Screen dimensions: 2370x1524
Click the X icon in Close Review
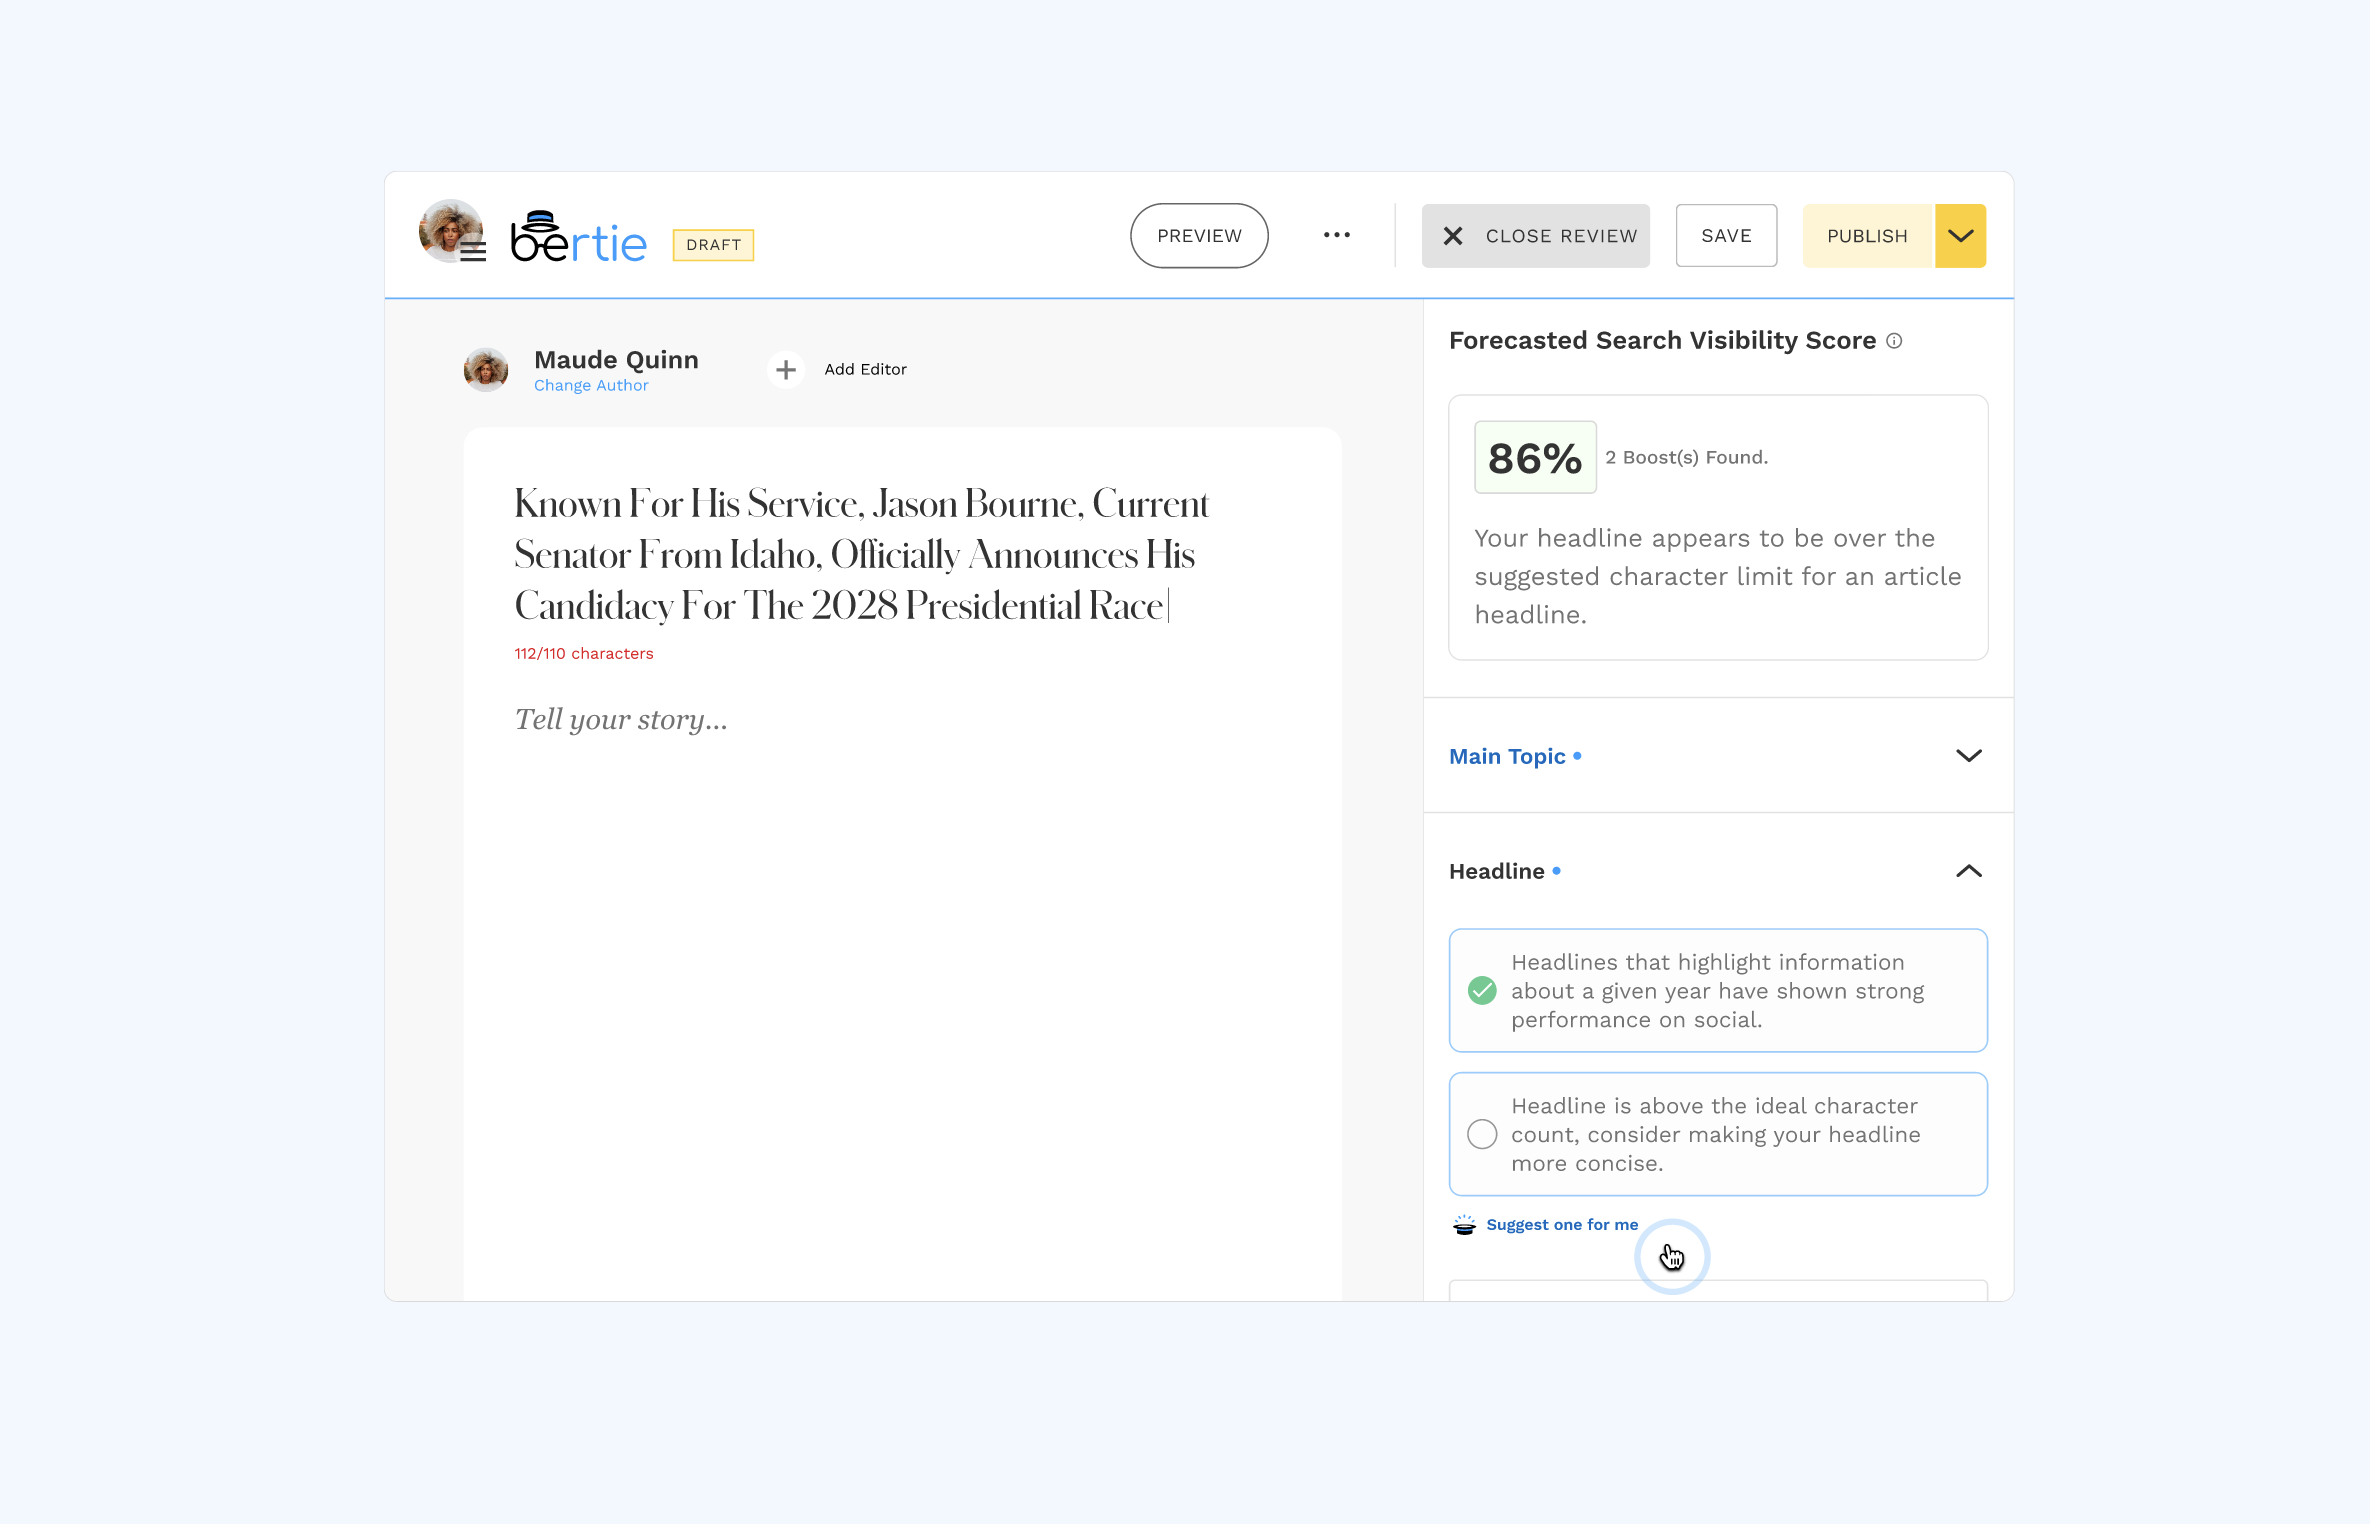click(x=1453, y=236)
